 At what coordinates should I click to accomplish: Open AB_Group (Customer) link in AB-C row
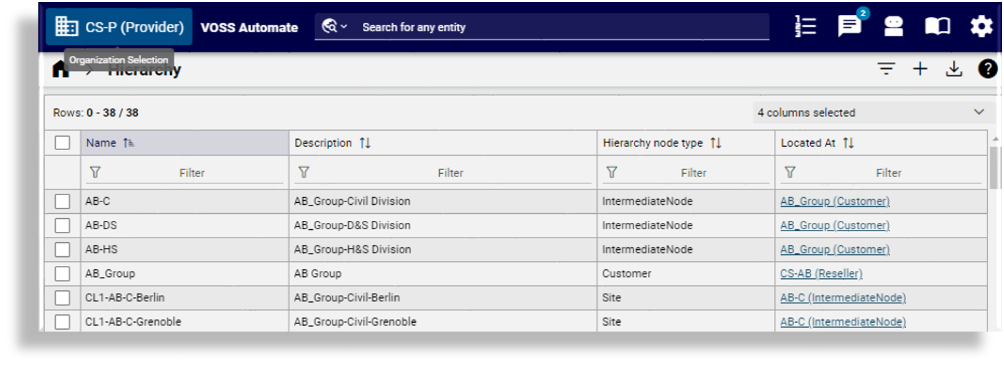coord(835,202)
